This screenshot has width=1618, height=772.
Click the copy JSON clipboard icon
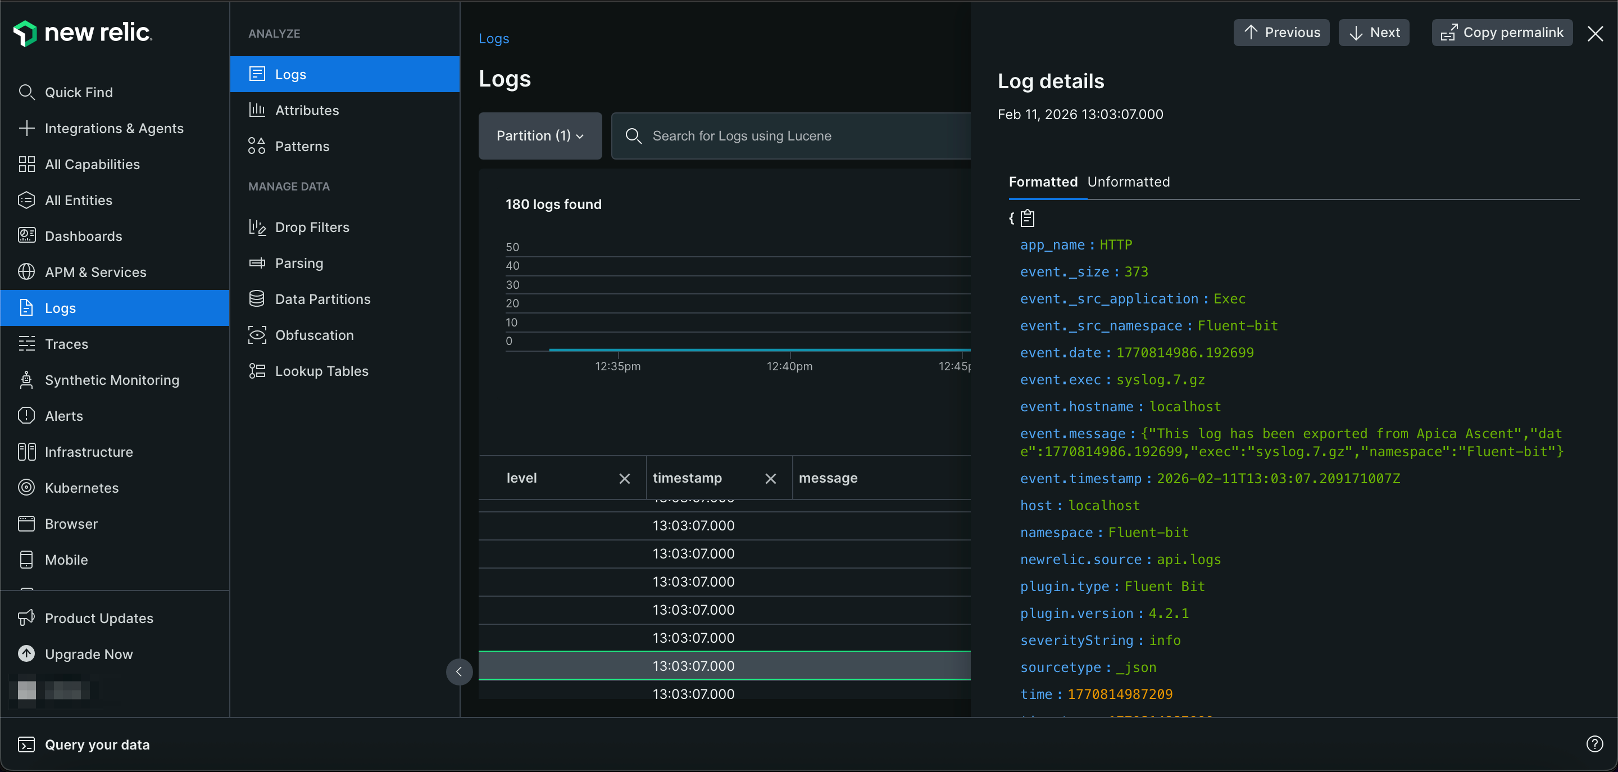(1027, 218)
